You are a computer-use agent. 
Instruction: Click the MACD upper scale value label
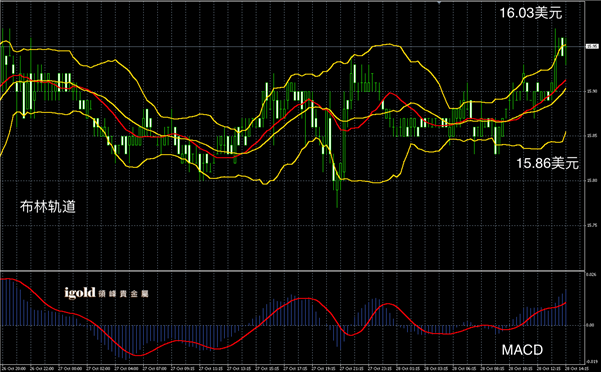point(591,274)
